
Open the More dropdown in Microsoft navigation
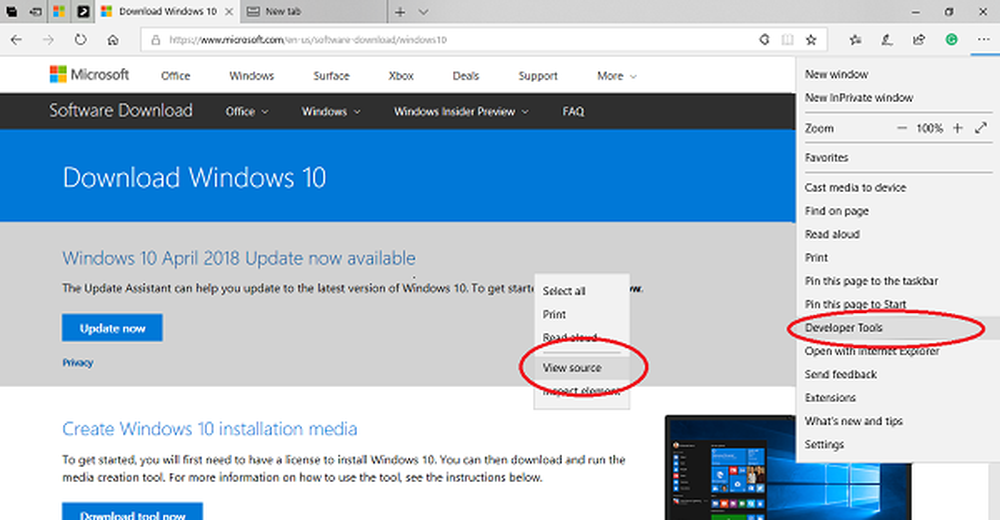[x=616, y=76]
